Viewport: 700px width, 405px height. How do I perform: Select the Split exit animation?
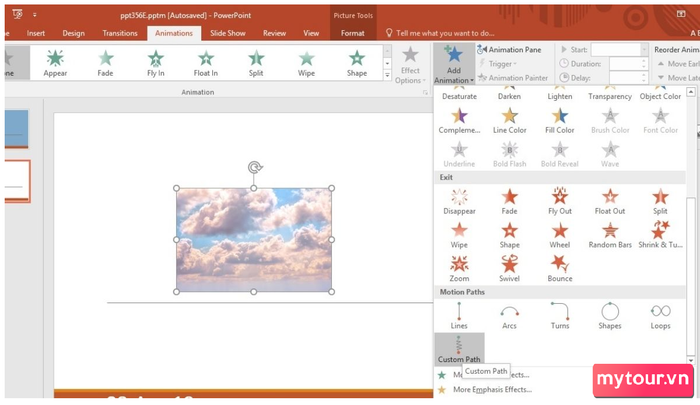(x=660, y=201)
